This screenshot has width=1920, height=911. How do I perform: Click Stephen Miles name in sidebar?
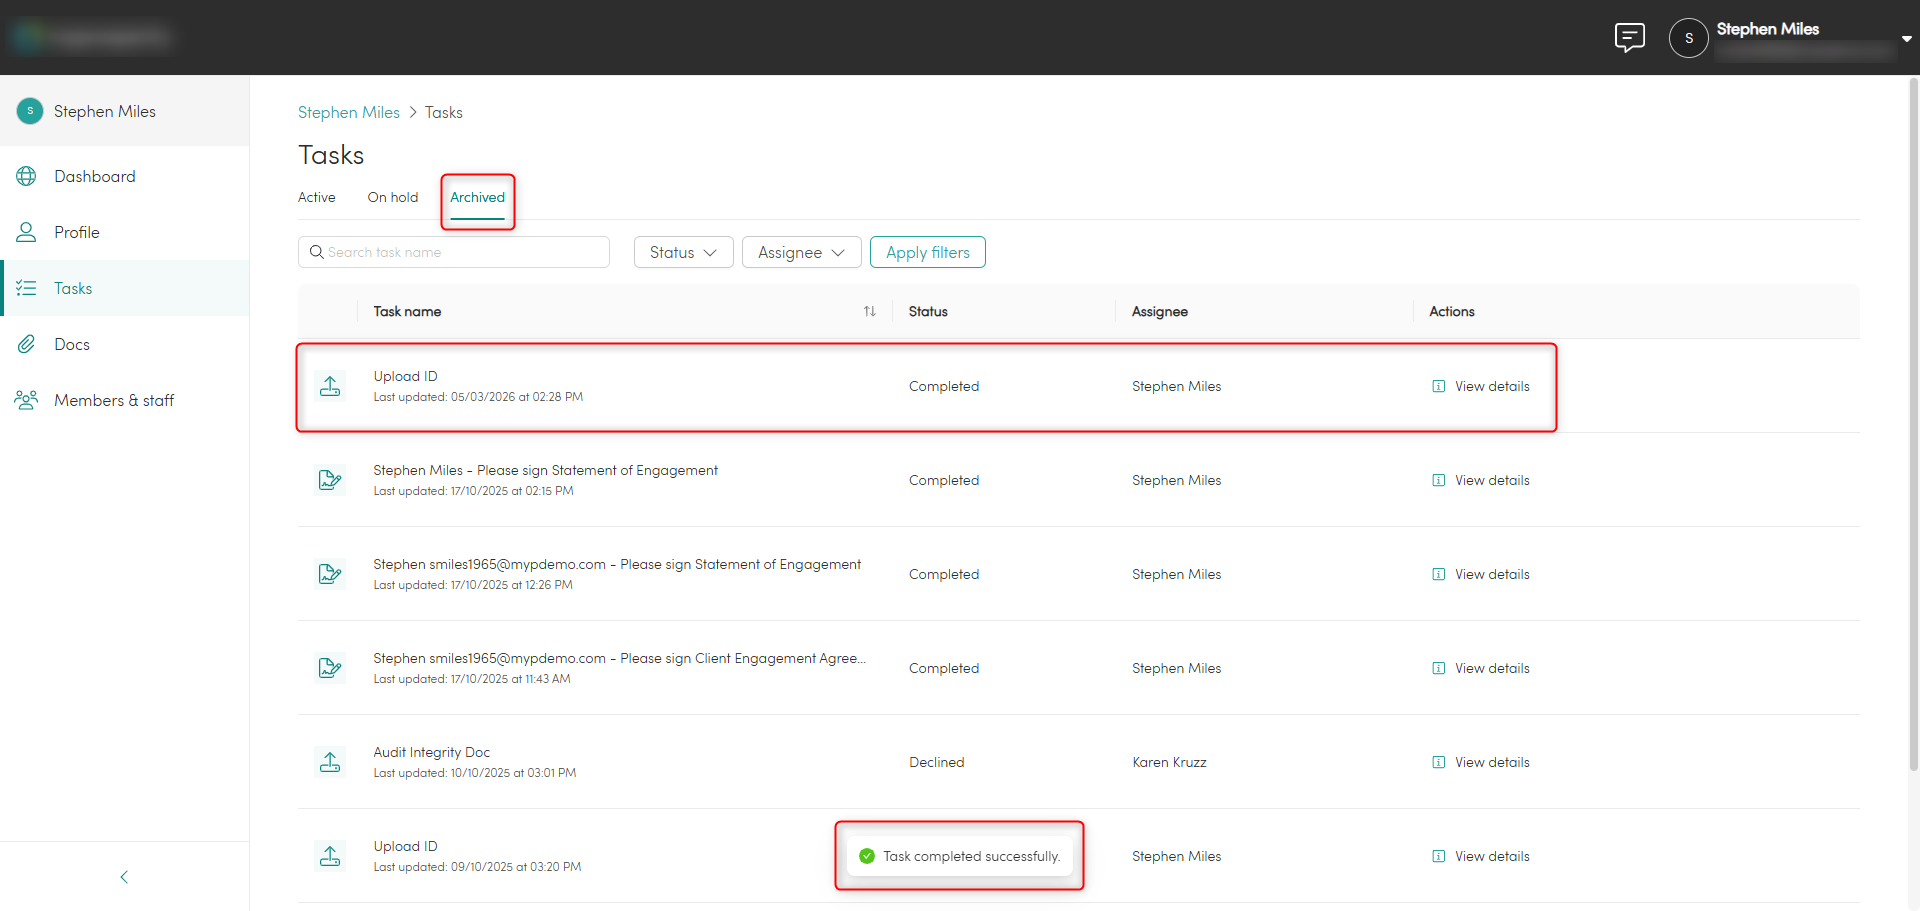click(x=105, y=111)
